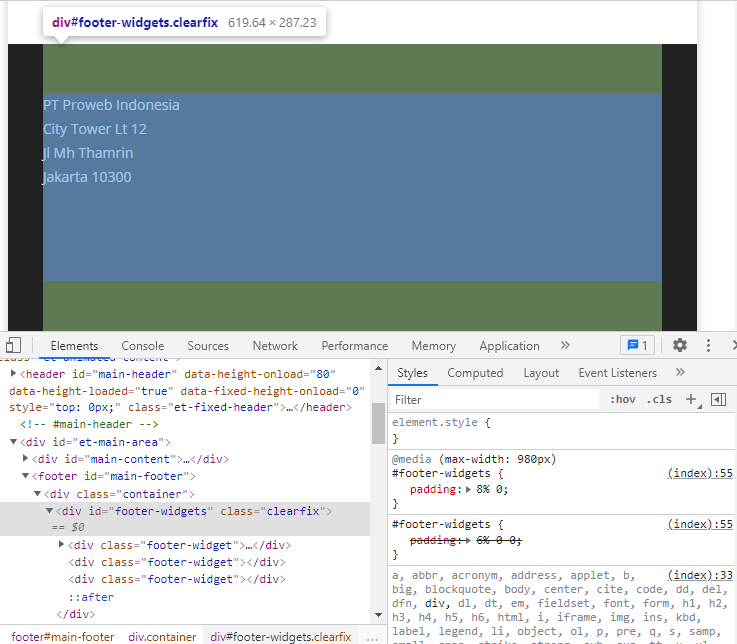
Task: Toggle the :hov element state panel
Action: pos(622,400)
